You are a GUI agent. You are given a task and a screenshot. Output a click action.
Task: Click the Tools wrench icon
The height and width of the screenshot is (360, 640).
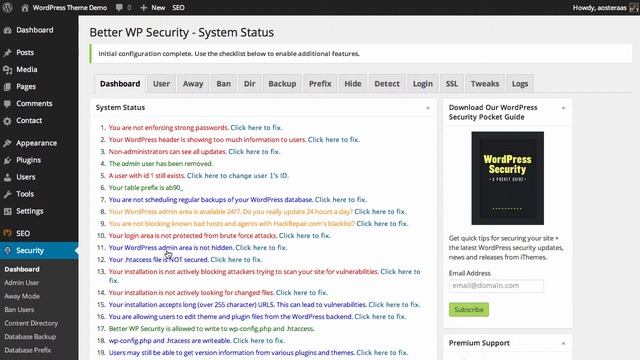click(7, 194)
